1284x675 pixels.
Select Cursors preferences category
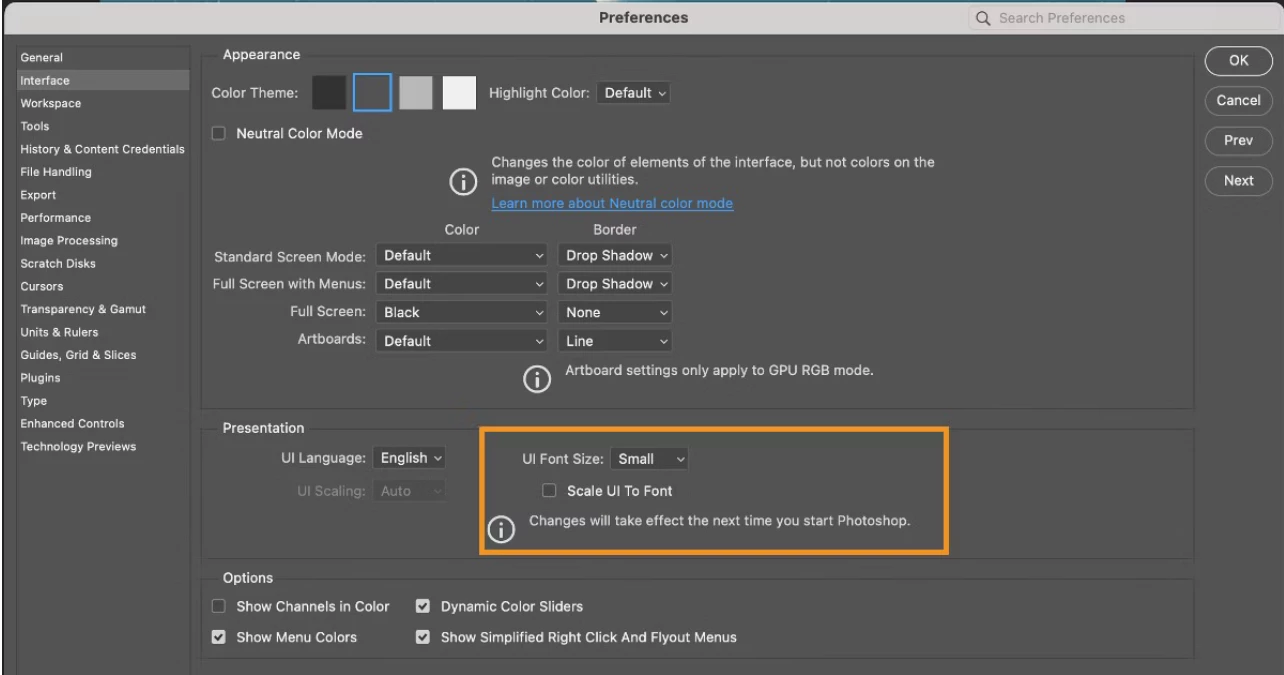coord(42,286)
